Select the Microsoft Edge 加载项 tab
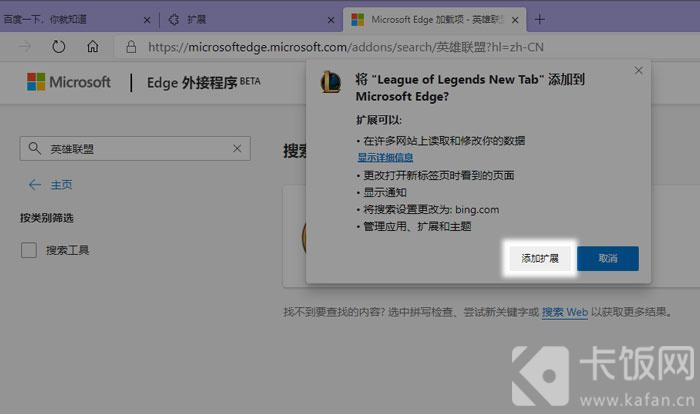The image size is (700, 414). click(x=433, y=20)
